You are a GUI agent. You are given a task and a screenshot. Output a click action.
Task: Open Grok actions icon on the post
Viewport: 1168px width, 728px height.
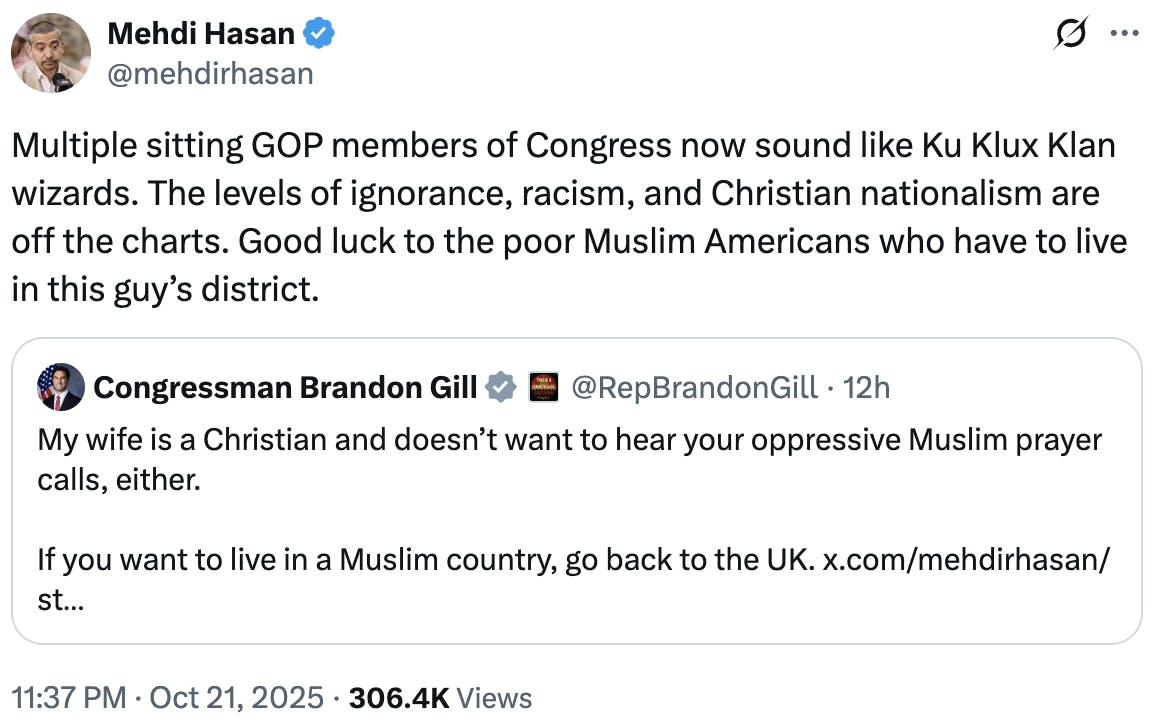tap(1073, 36)
